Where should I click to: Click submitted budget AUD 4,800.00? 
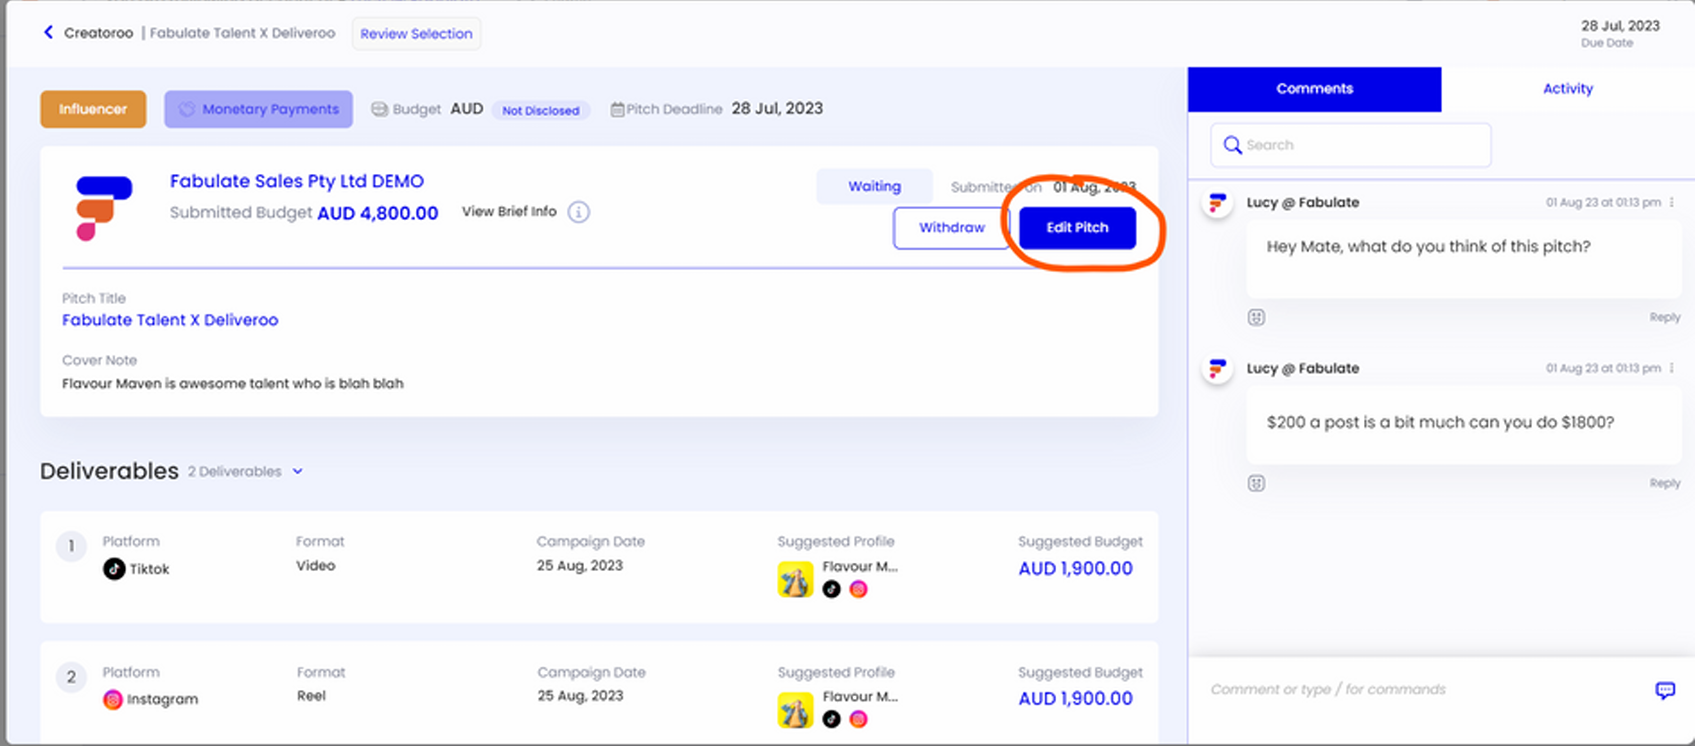pyautogui.click(x=378, y=213)
